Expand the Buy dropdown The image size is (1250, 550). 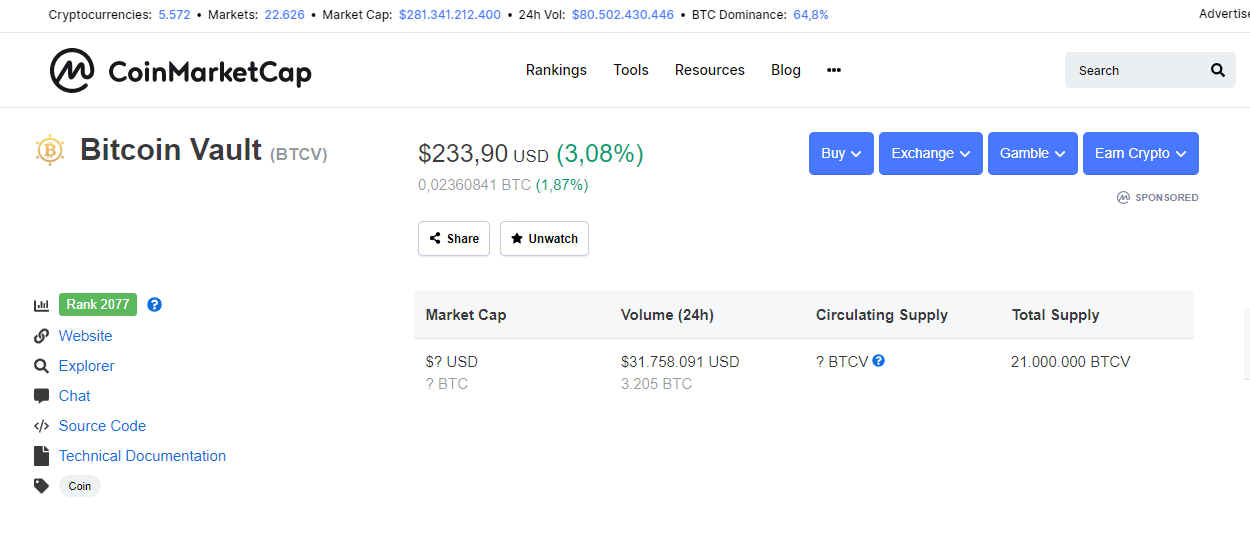click(x=841, y=153)
